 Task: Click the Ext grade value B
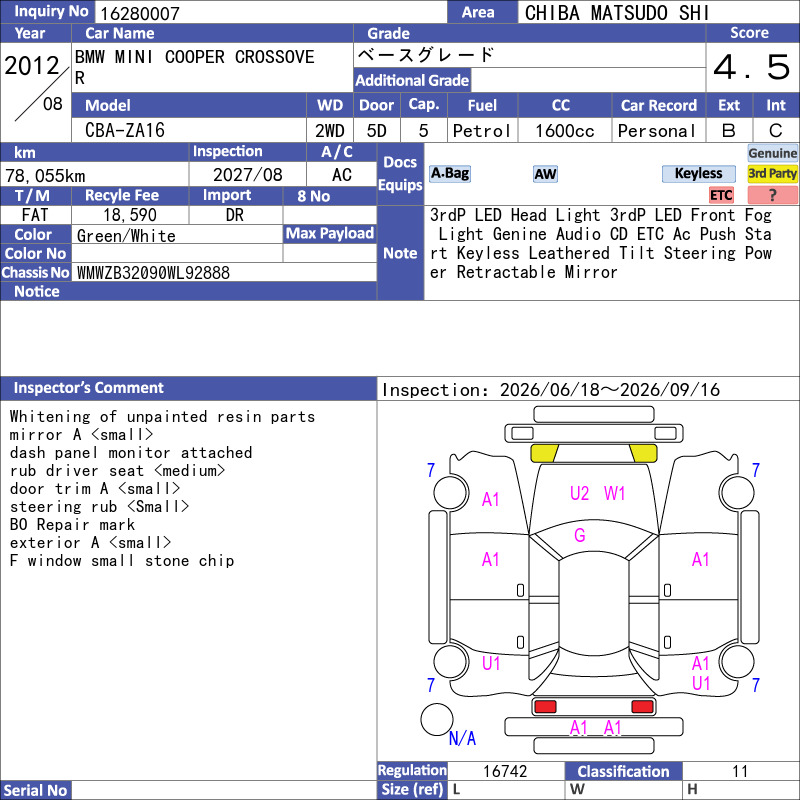[x=729, y=131]
